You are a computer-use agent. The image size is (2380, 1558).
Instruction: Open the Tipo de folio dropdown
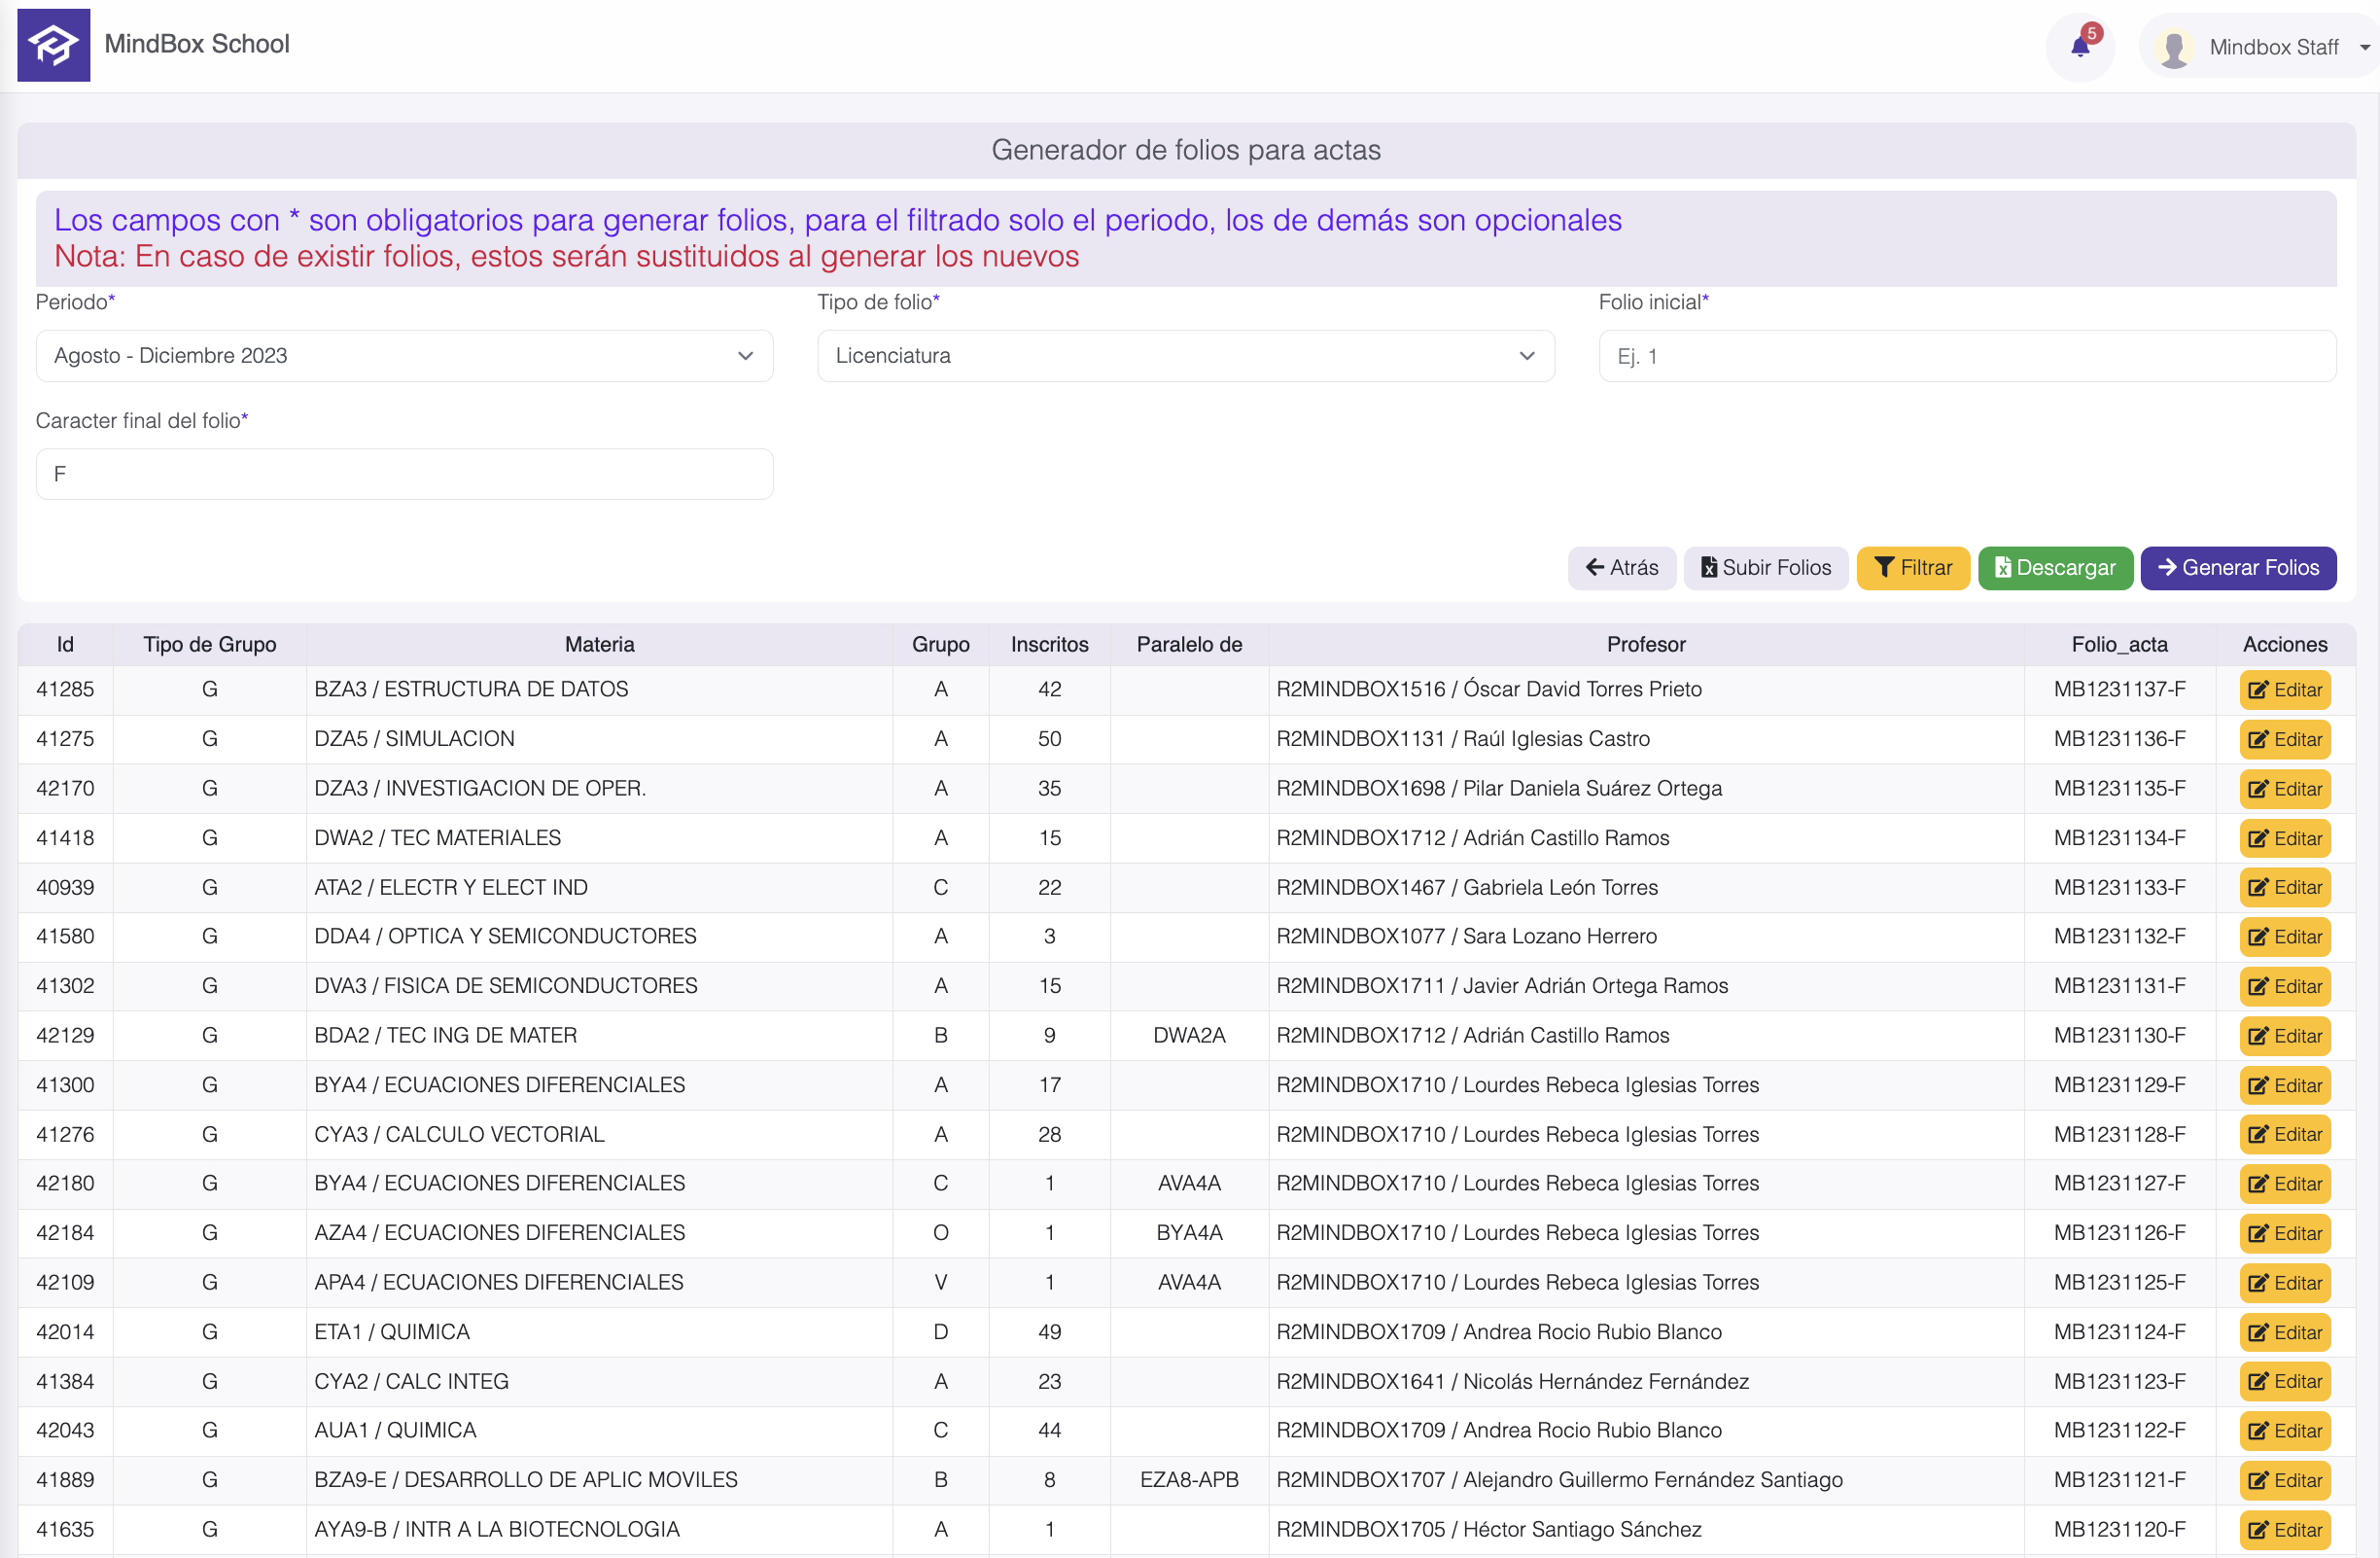pyautogui.click(x=1185, y=356)
